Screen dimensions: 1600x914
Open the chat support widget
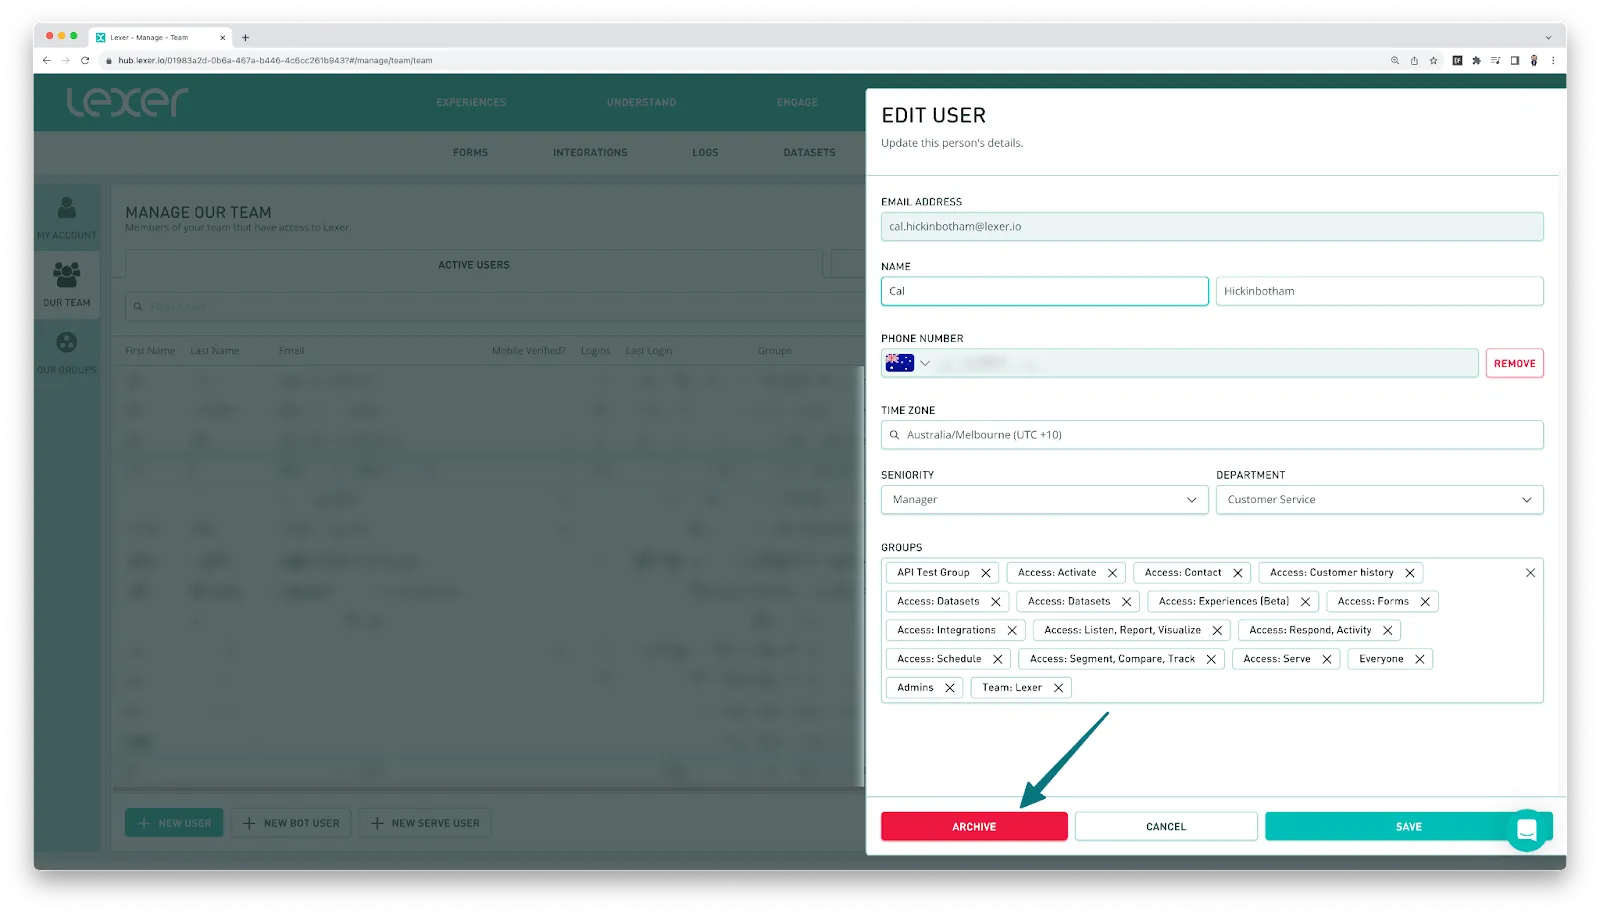1527,830
